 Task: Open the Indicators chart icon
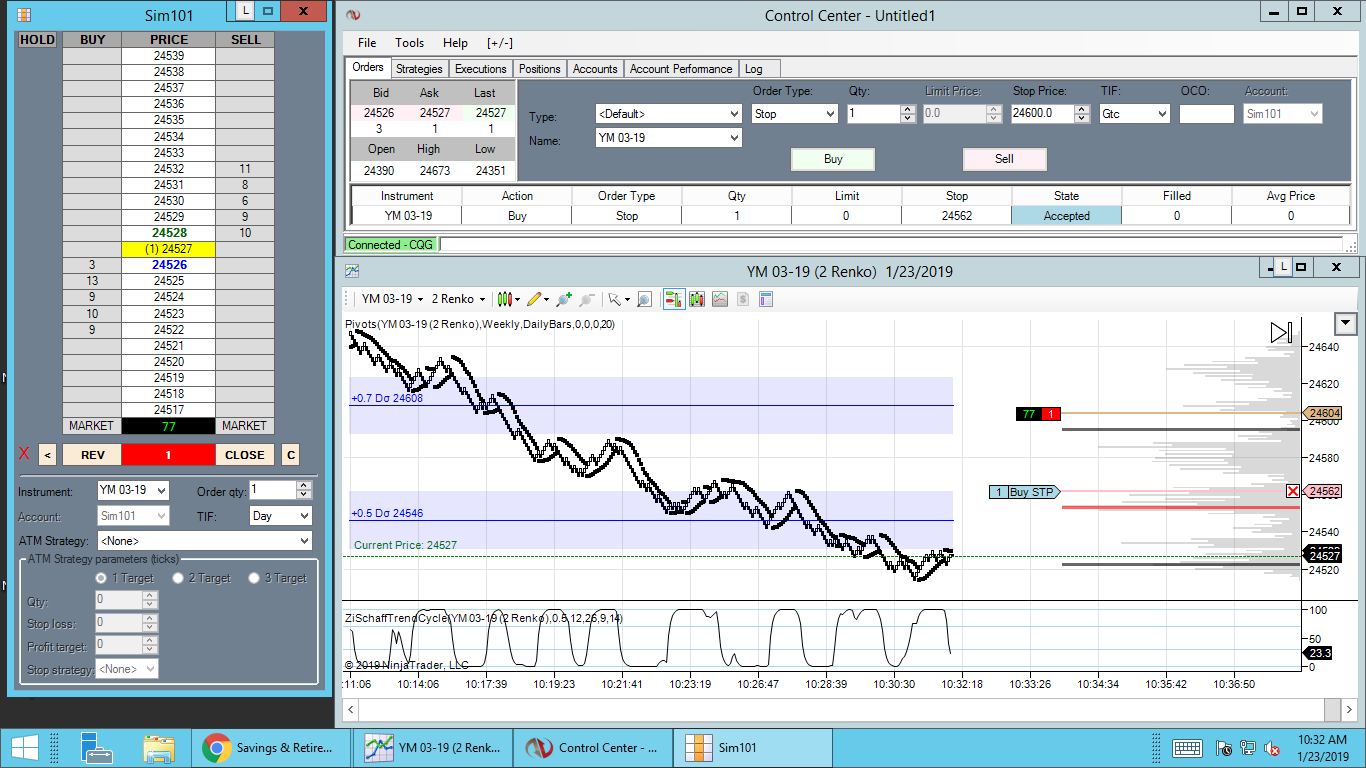click(x=720, y=299)
